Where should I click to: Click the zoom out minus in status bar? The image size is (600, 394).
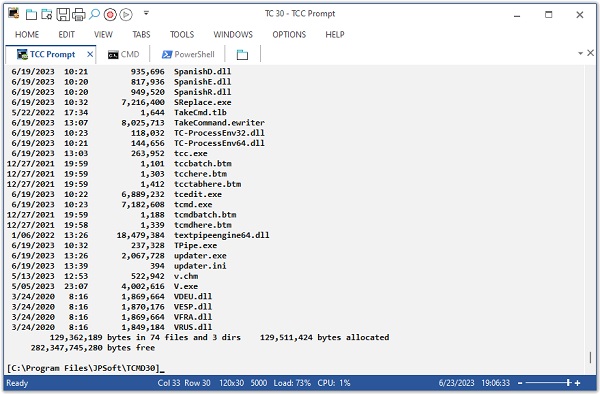520,383
